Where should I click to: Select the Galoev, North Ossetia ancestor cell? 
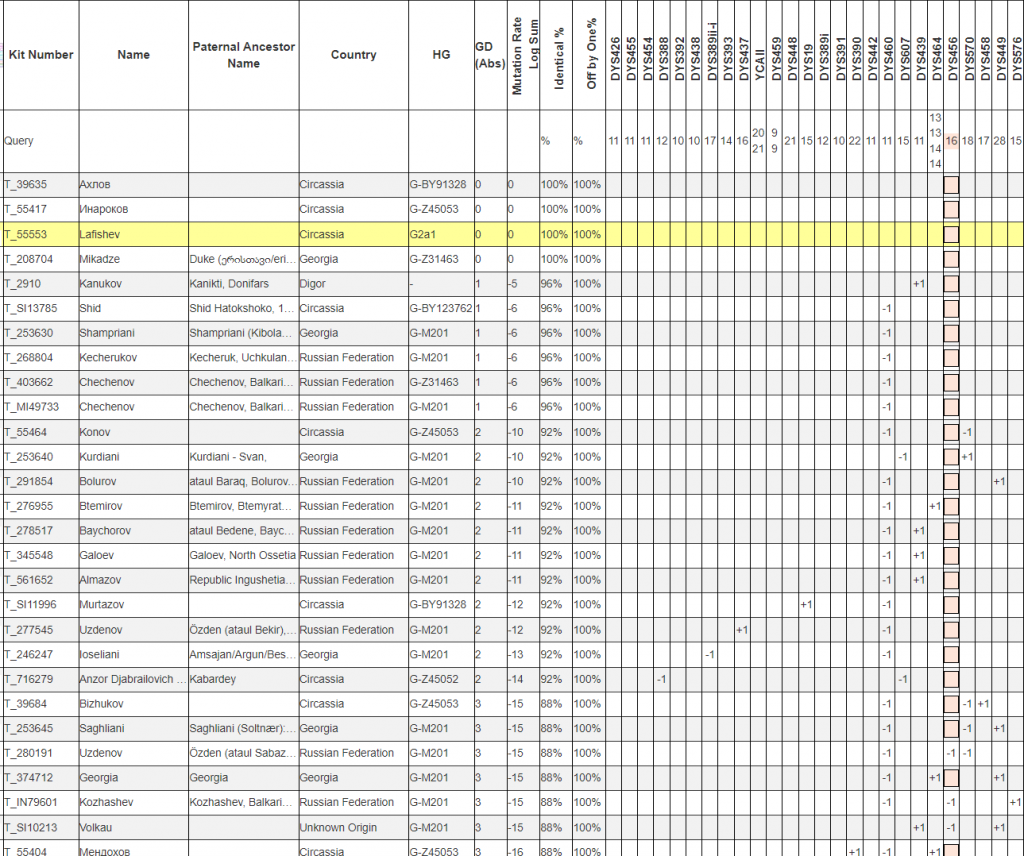click(x=242, y=556)
